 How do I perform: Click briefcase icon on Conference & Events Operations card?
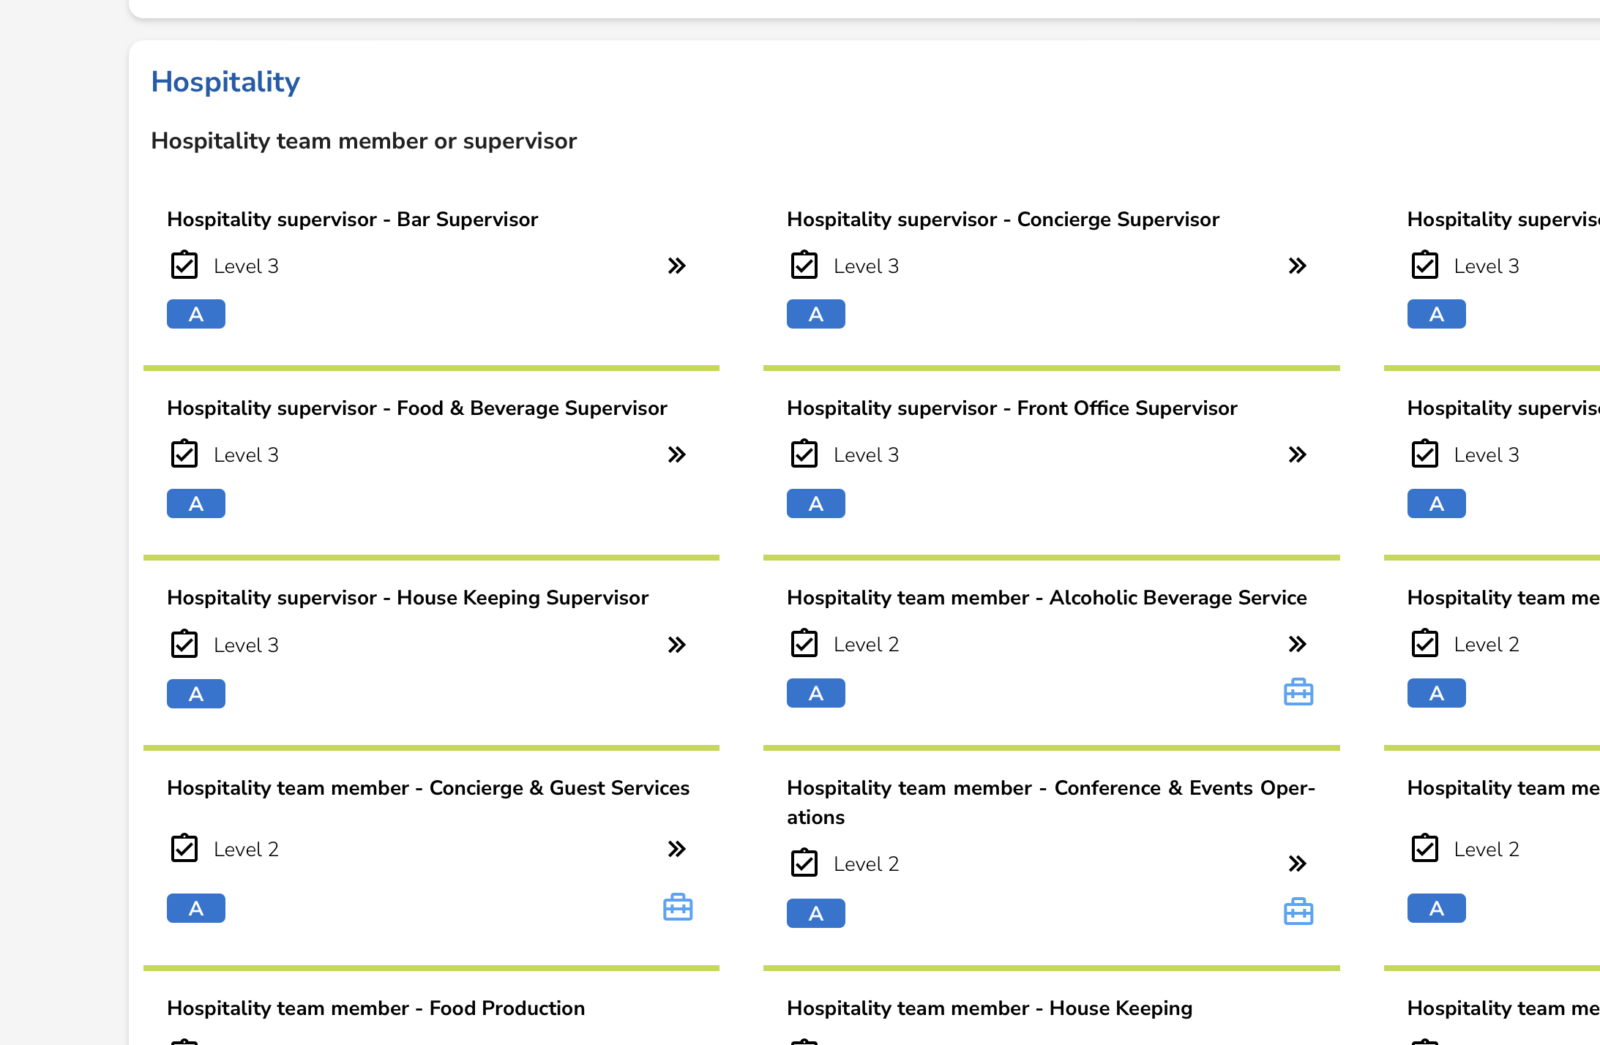[1298, 912]
